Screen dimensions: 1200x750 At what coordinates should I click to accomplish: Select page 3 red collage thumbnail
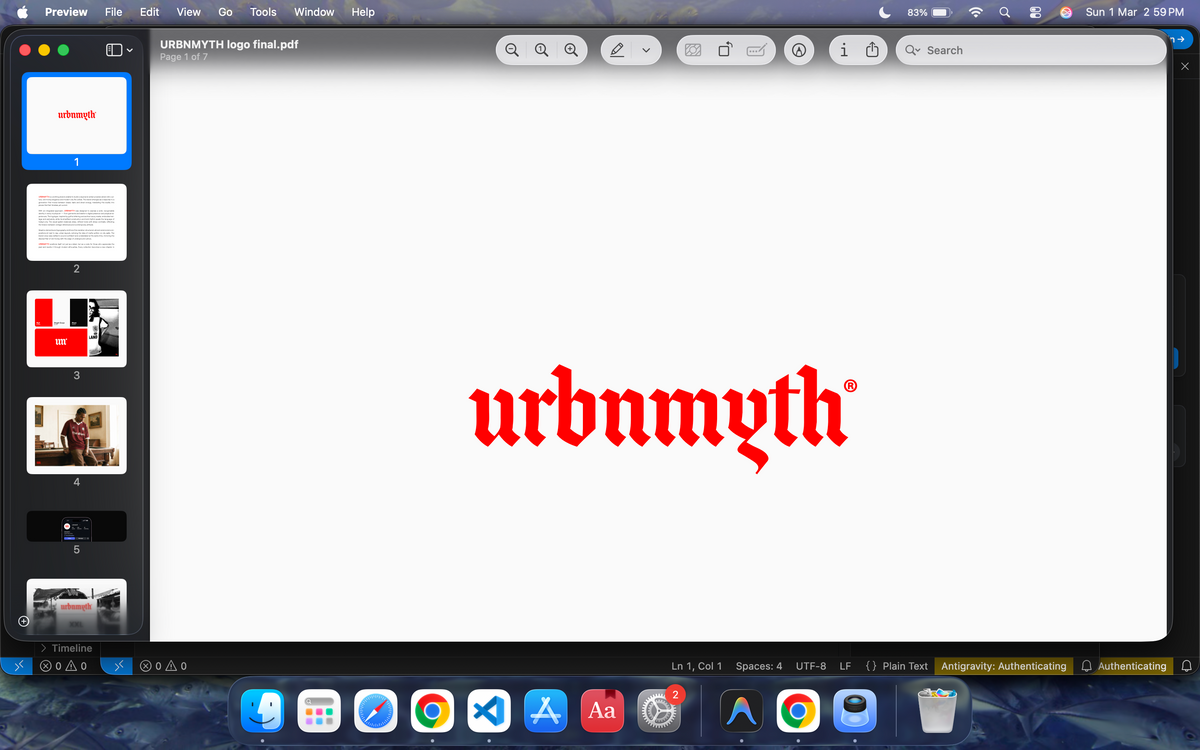77,329
